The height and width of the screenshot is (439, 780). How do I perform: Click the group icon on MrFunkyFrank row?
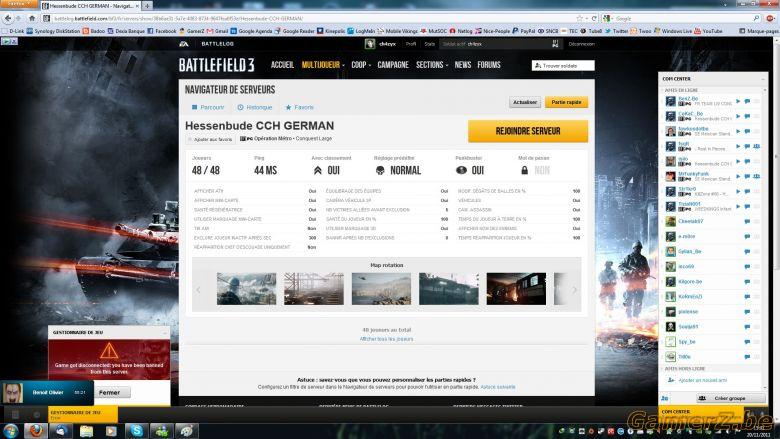757,176
